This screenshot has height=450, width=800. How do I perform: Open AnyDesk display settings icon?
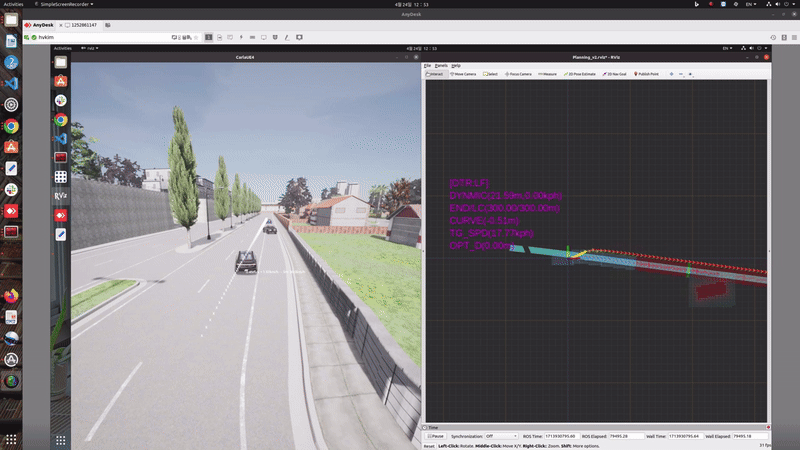pos(264,37)
